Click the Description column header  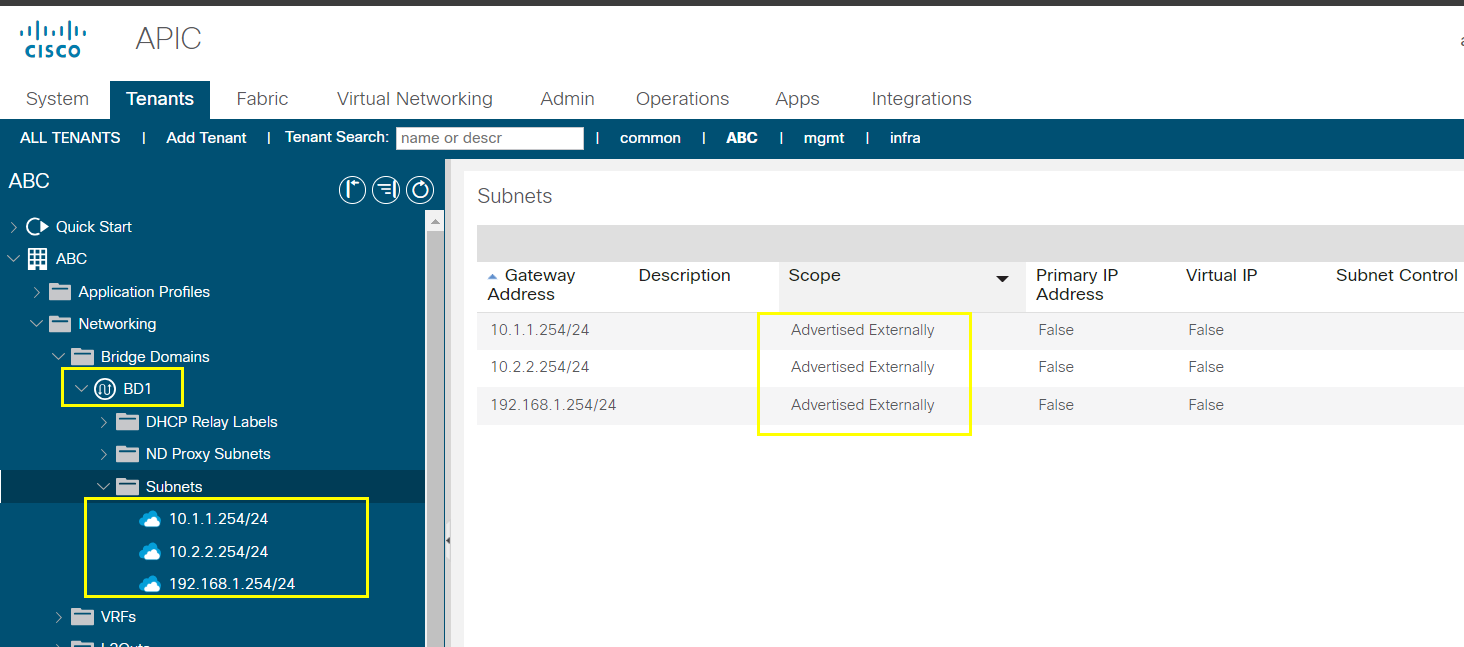click(684, 276)
